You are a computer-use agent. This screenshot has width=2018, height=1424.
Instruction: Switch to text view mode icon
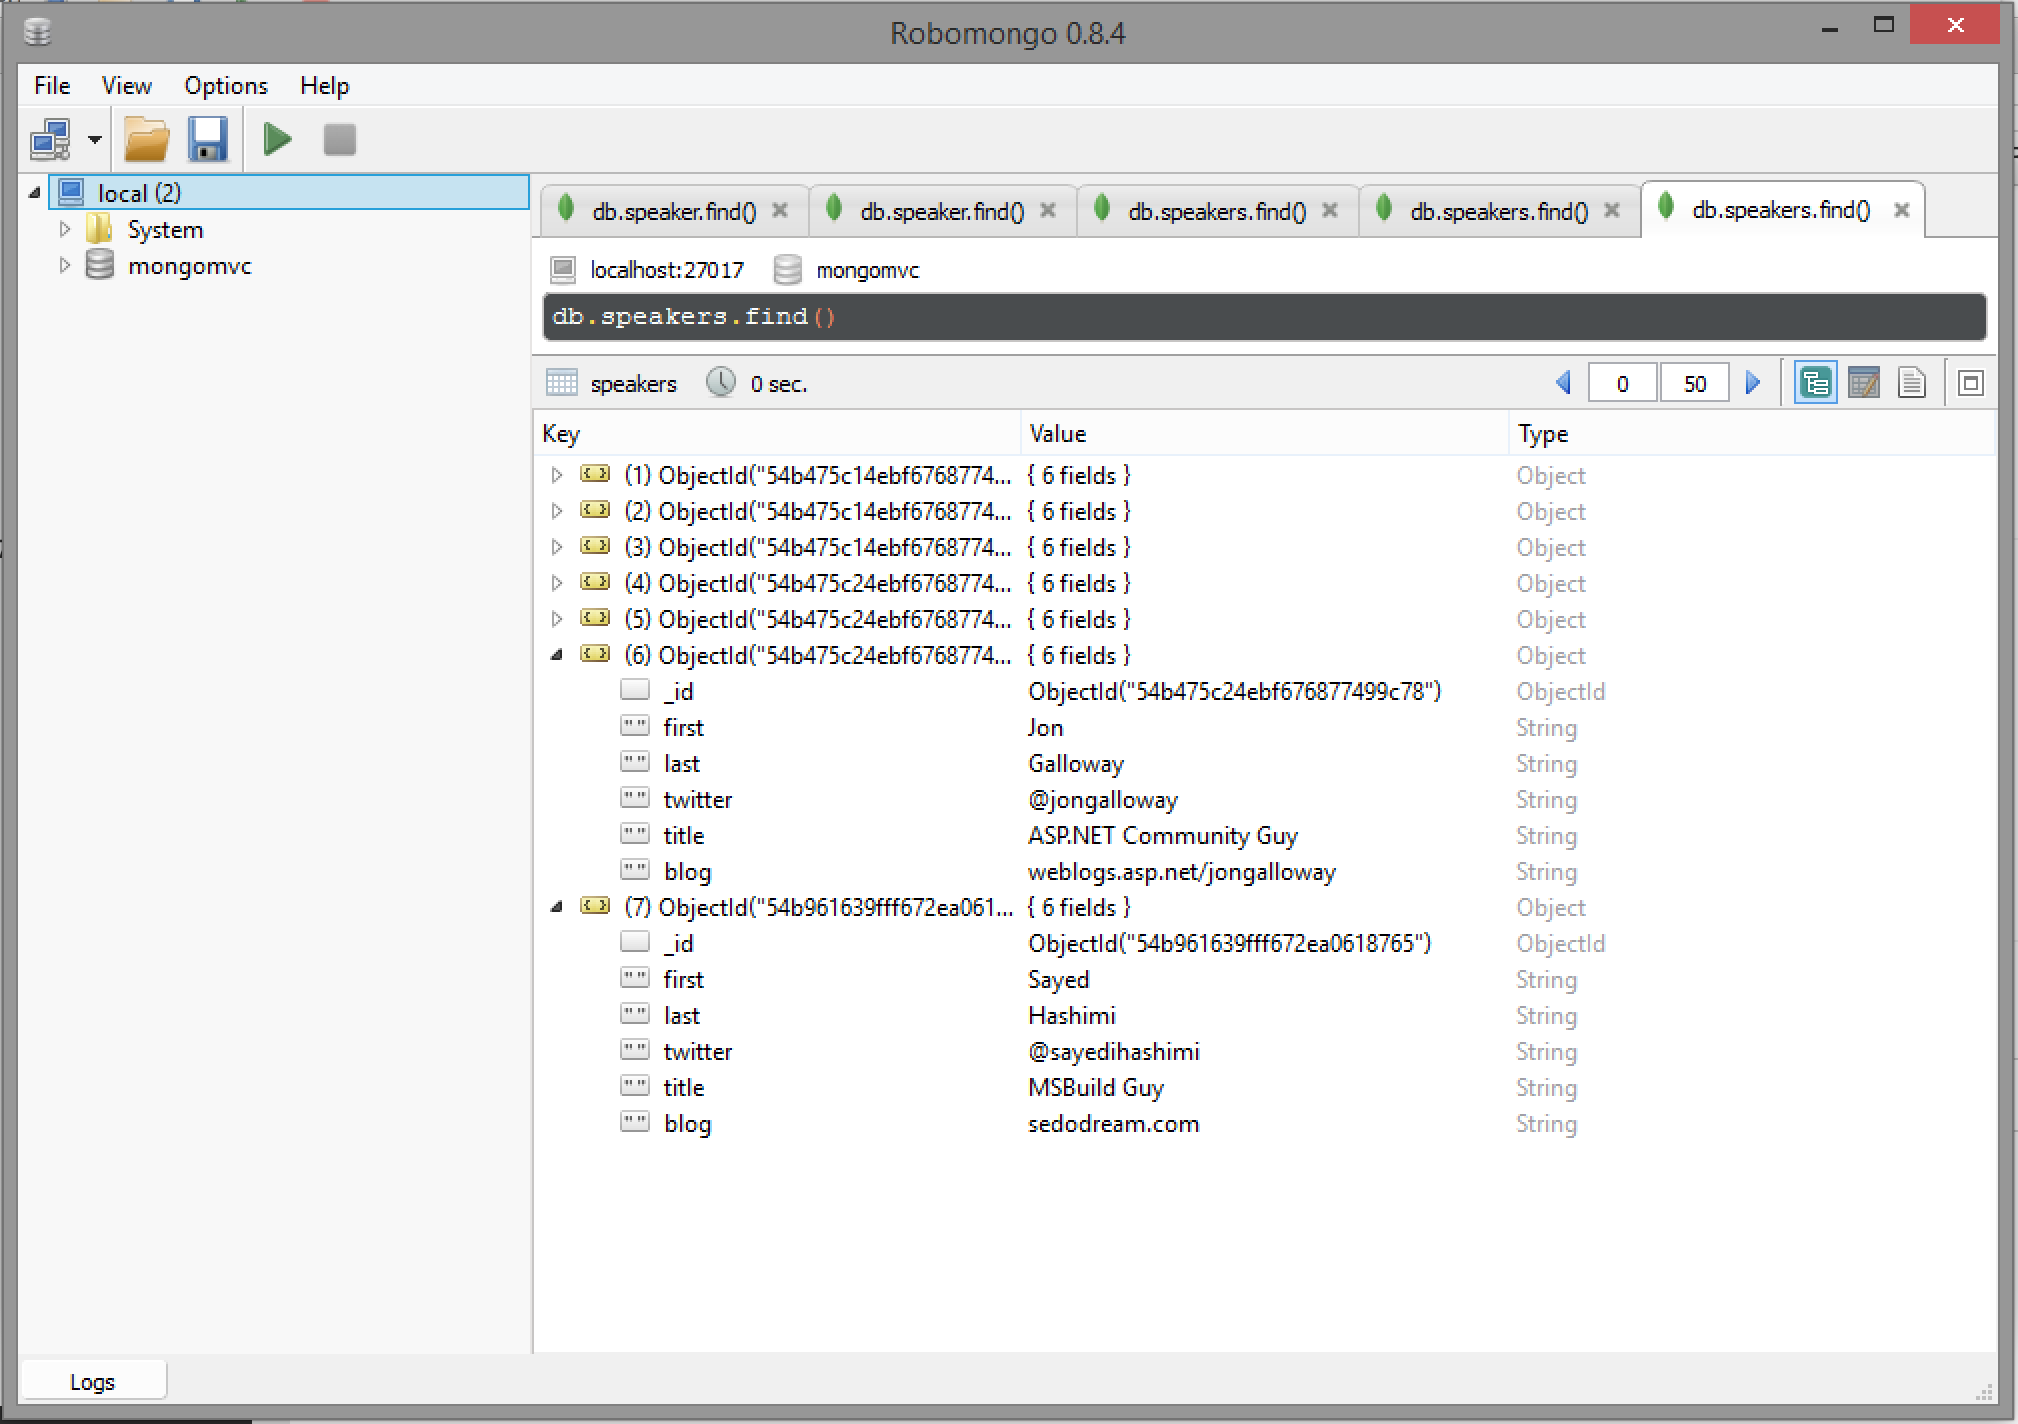pos(1911,383)
